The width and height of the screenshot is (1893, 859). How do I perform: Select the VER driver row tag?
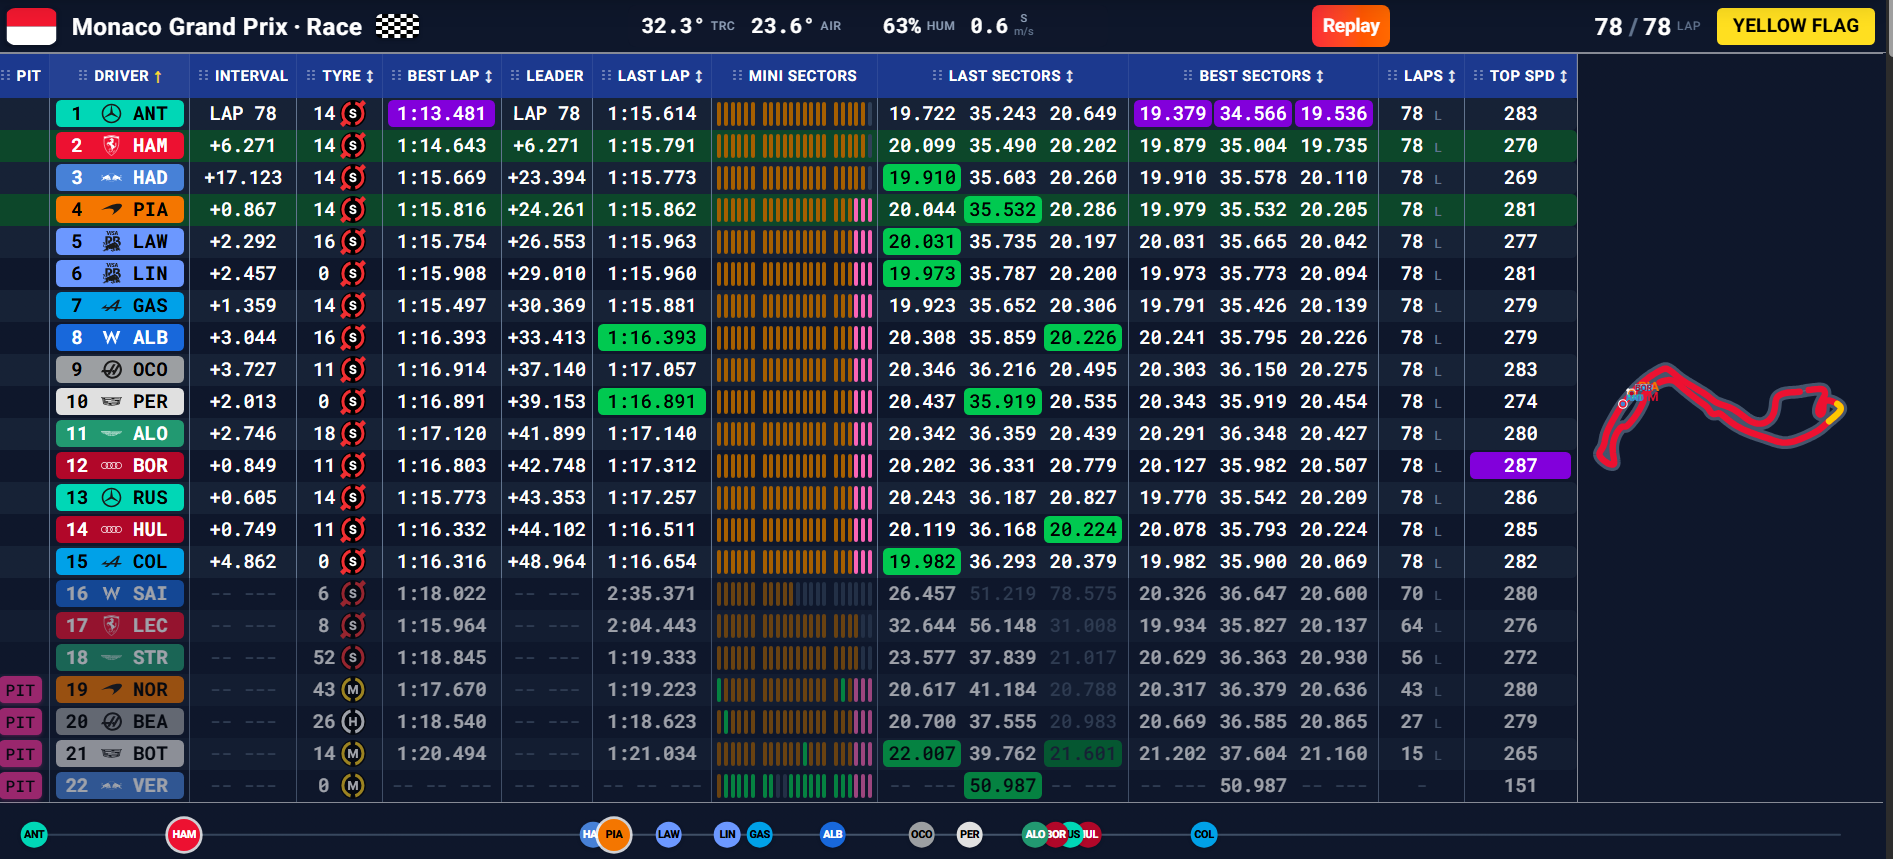[x=120, y=786]
